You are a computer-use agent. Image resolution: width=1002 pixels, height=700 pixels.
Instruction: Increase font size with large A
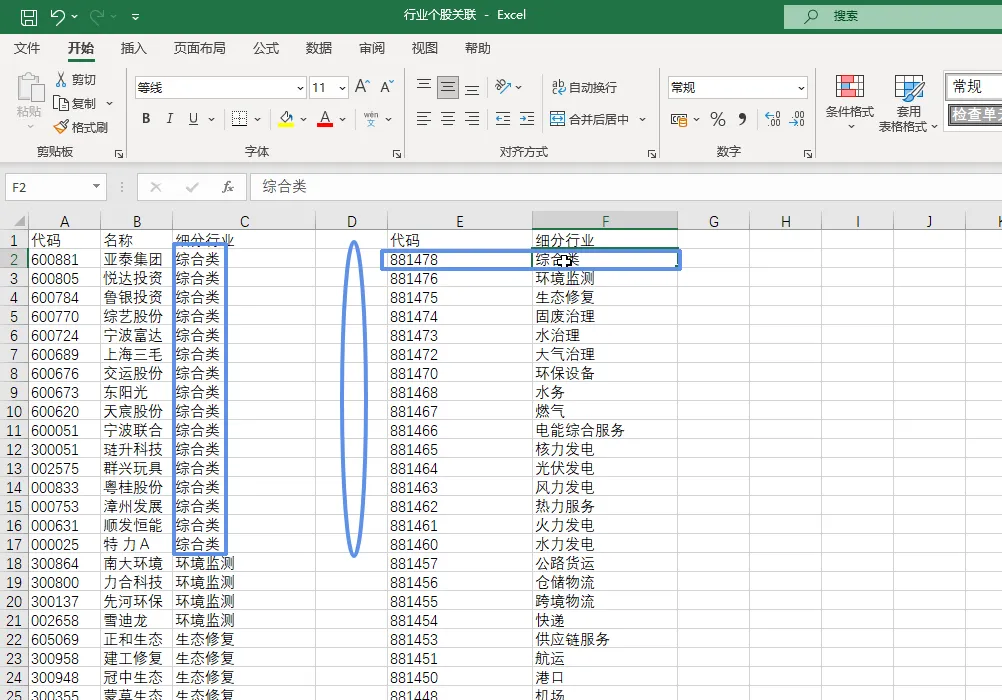pos(362,87)
